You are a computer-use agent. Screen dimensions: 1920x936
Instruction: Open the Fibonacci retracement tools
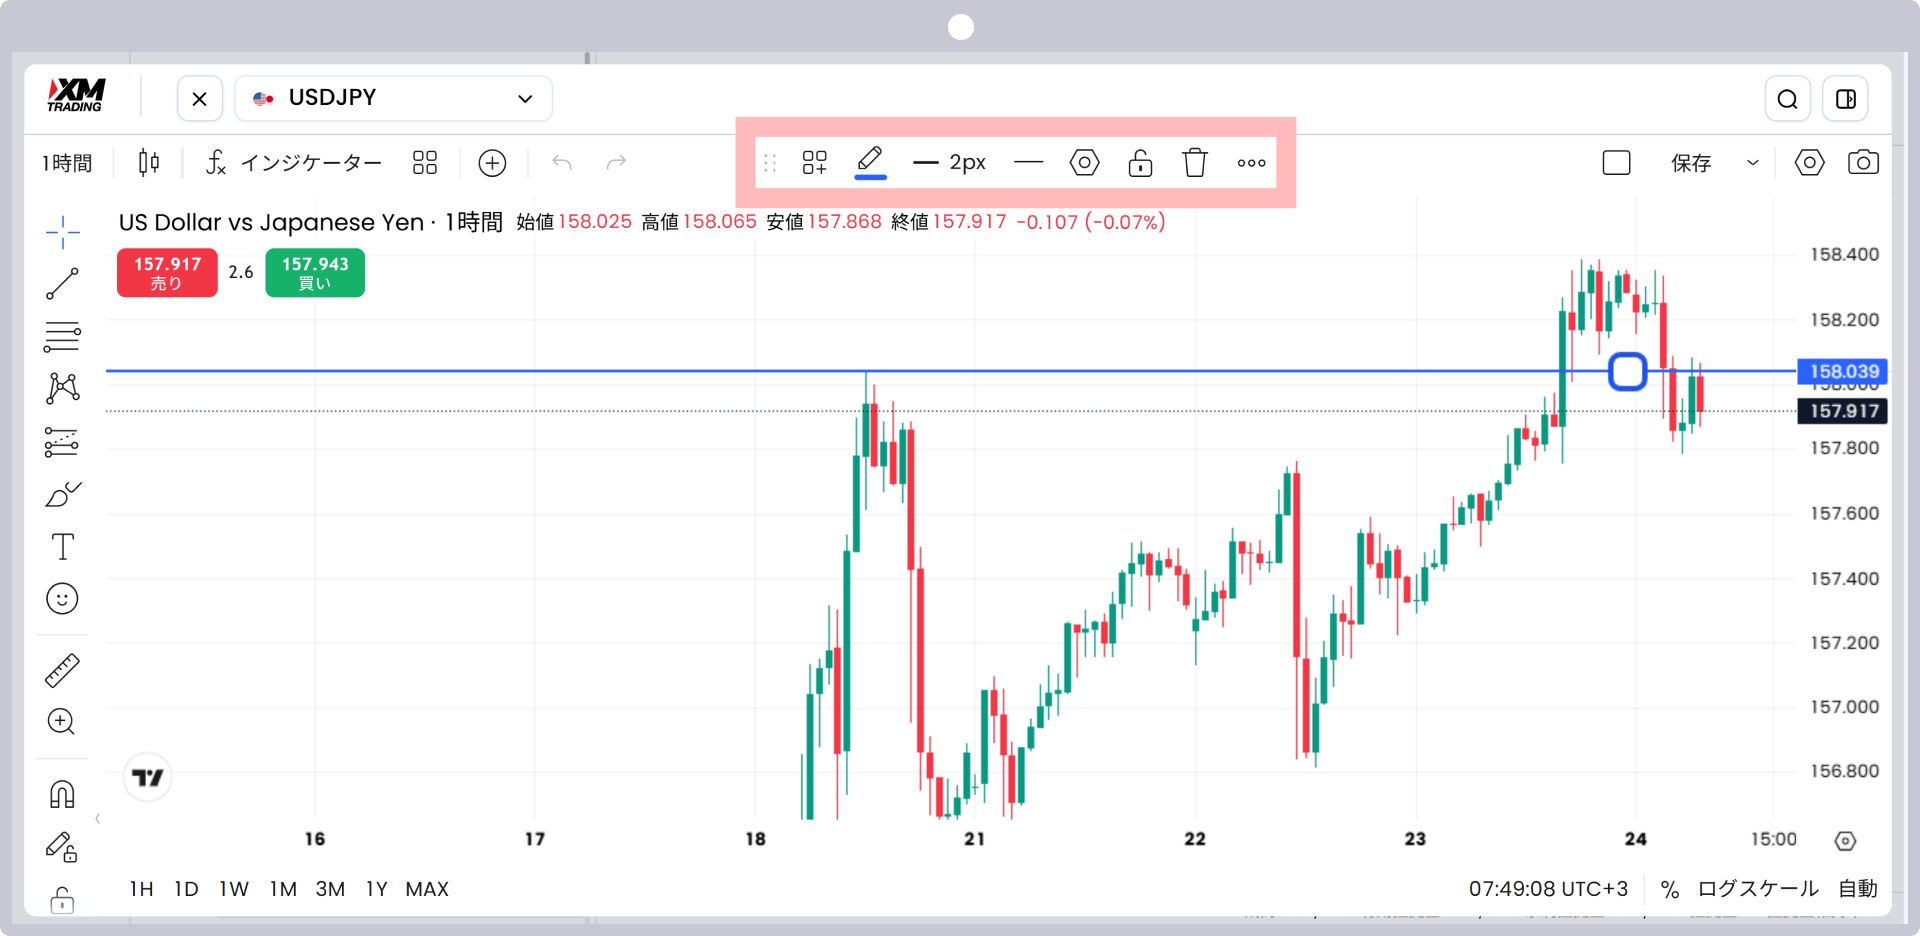(62, 337)
